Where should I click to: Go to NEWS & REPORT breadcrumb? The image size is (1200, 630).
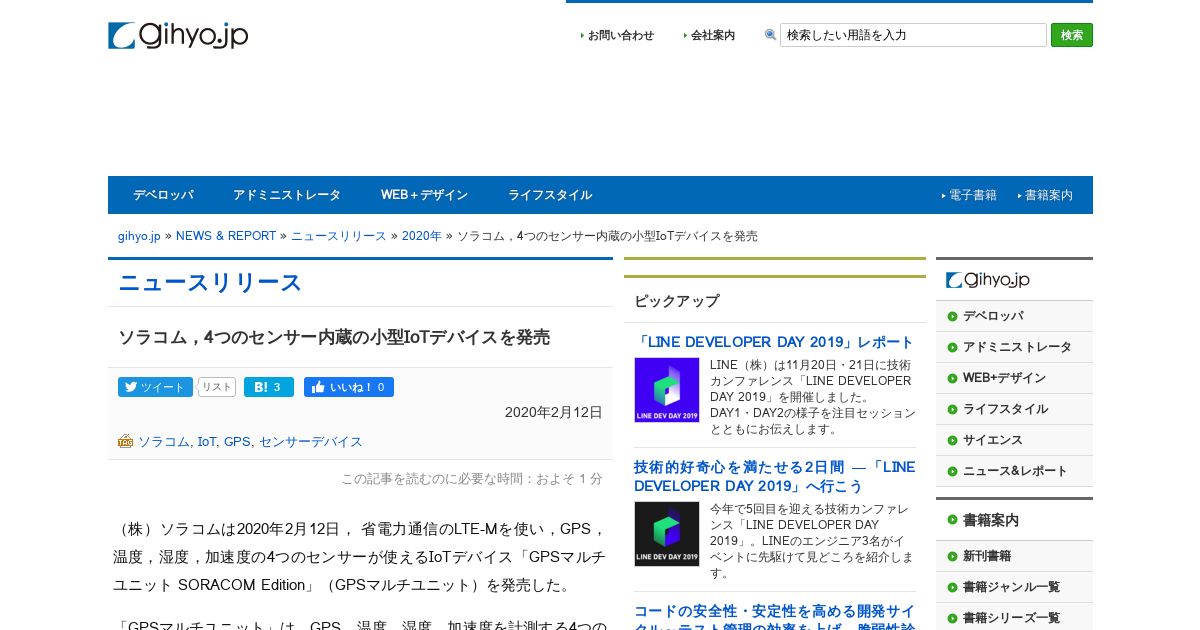pyautogui.click(x=226, y=236)
